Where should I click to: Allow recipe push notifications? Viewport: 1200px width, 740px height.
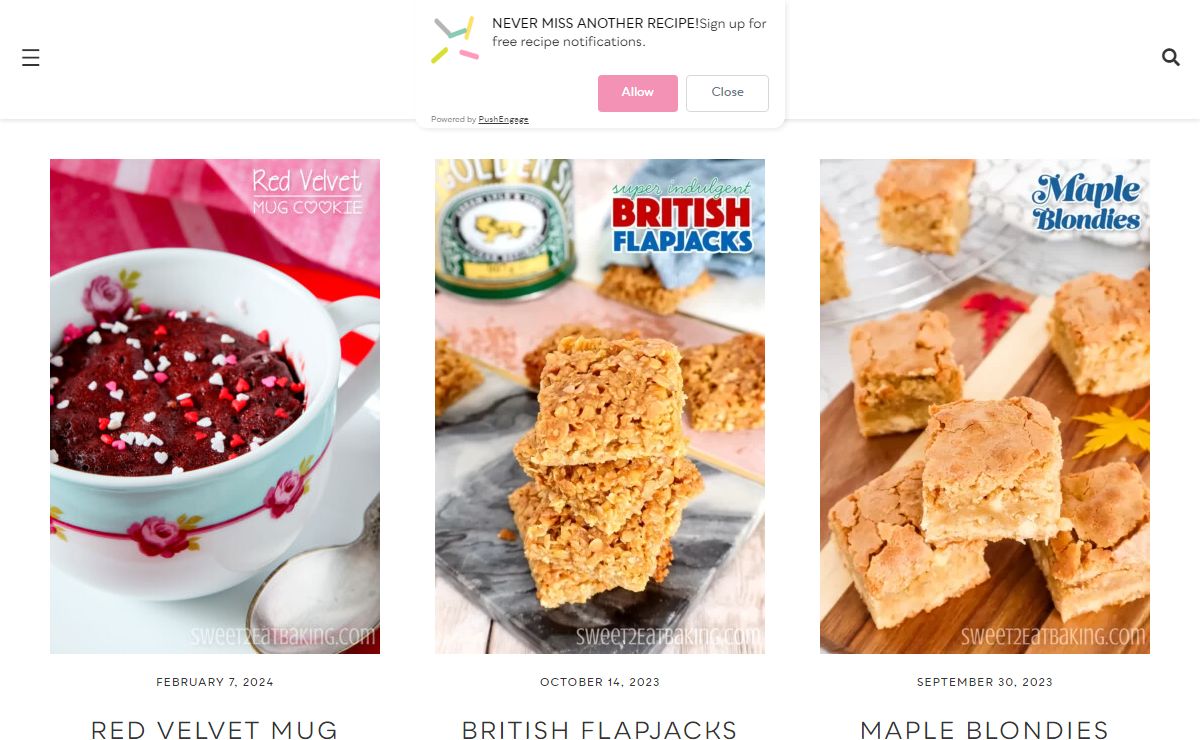click(637, 93)
